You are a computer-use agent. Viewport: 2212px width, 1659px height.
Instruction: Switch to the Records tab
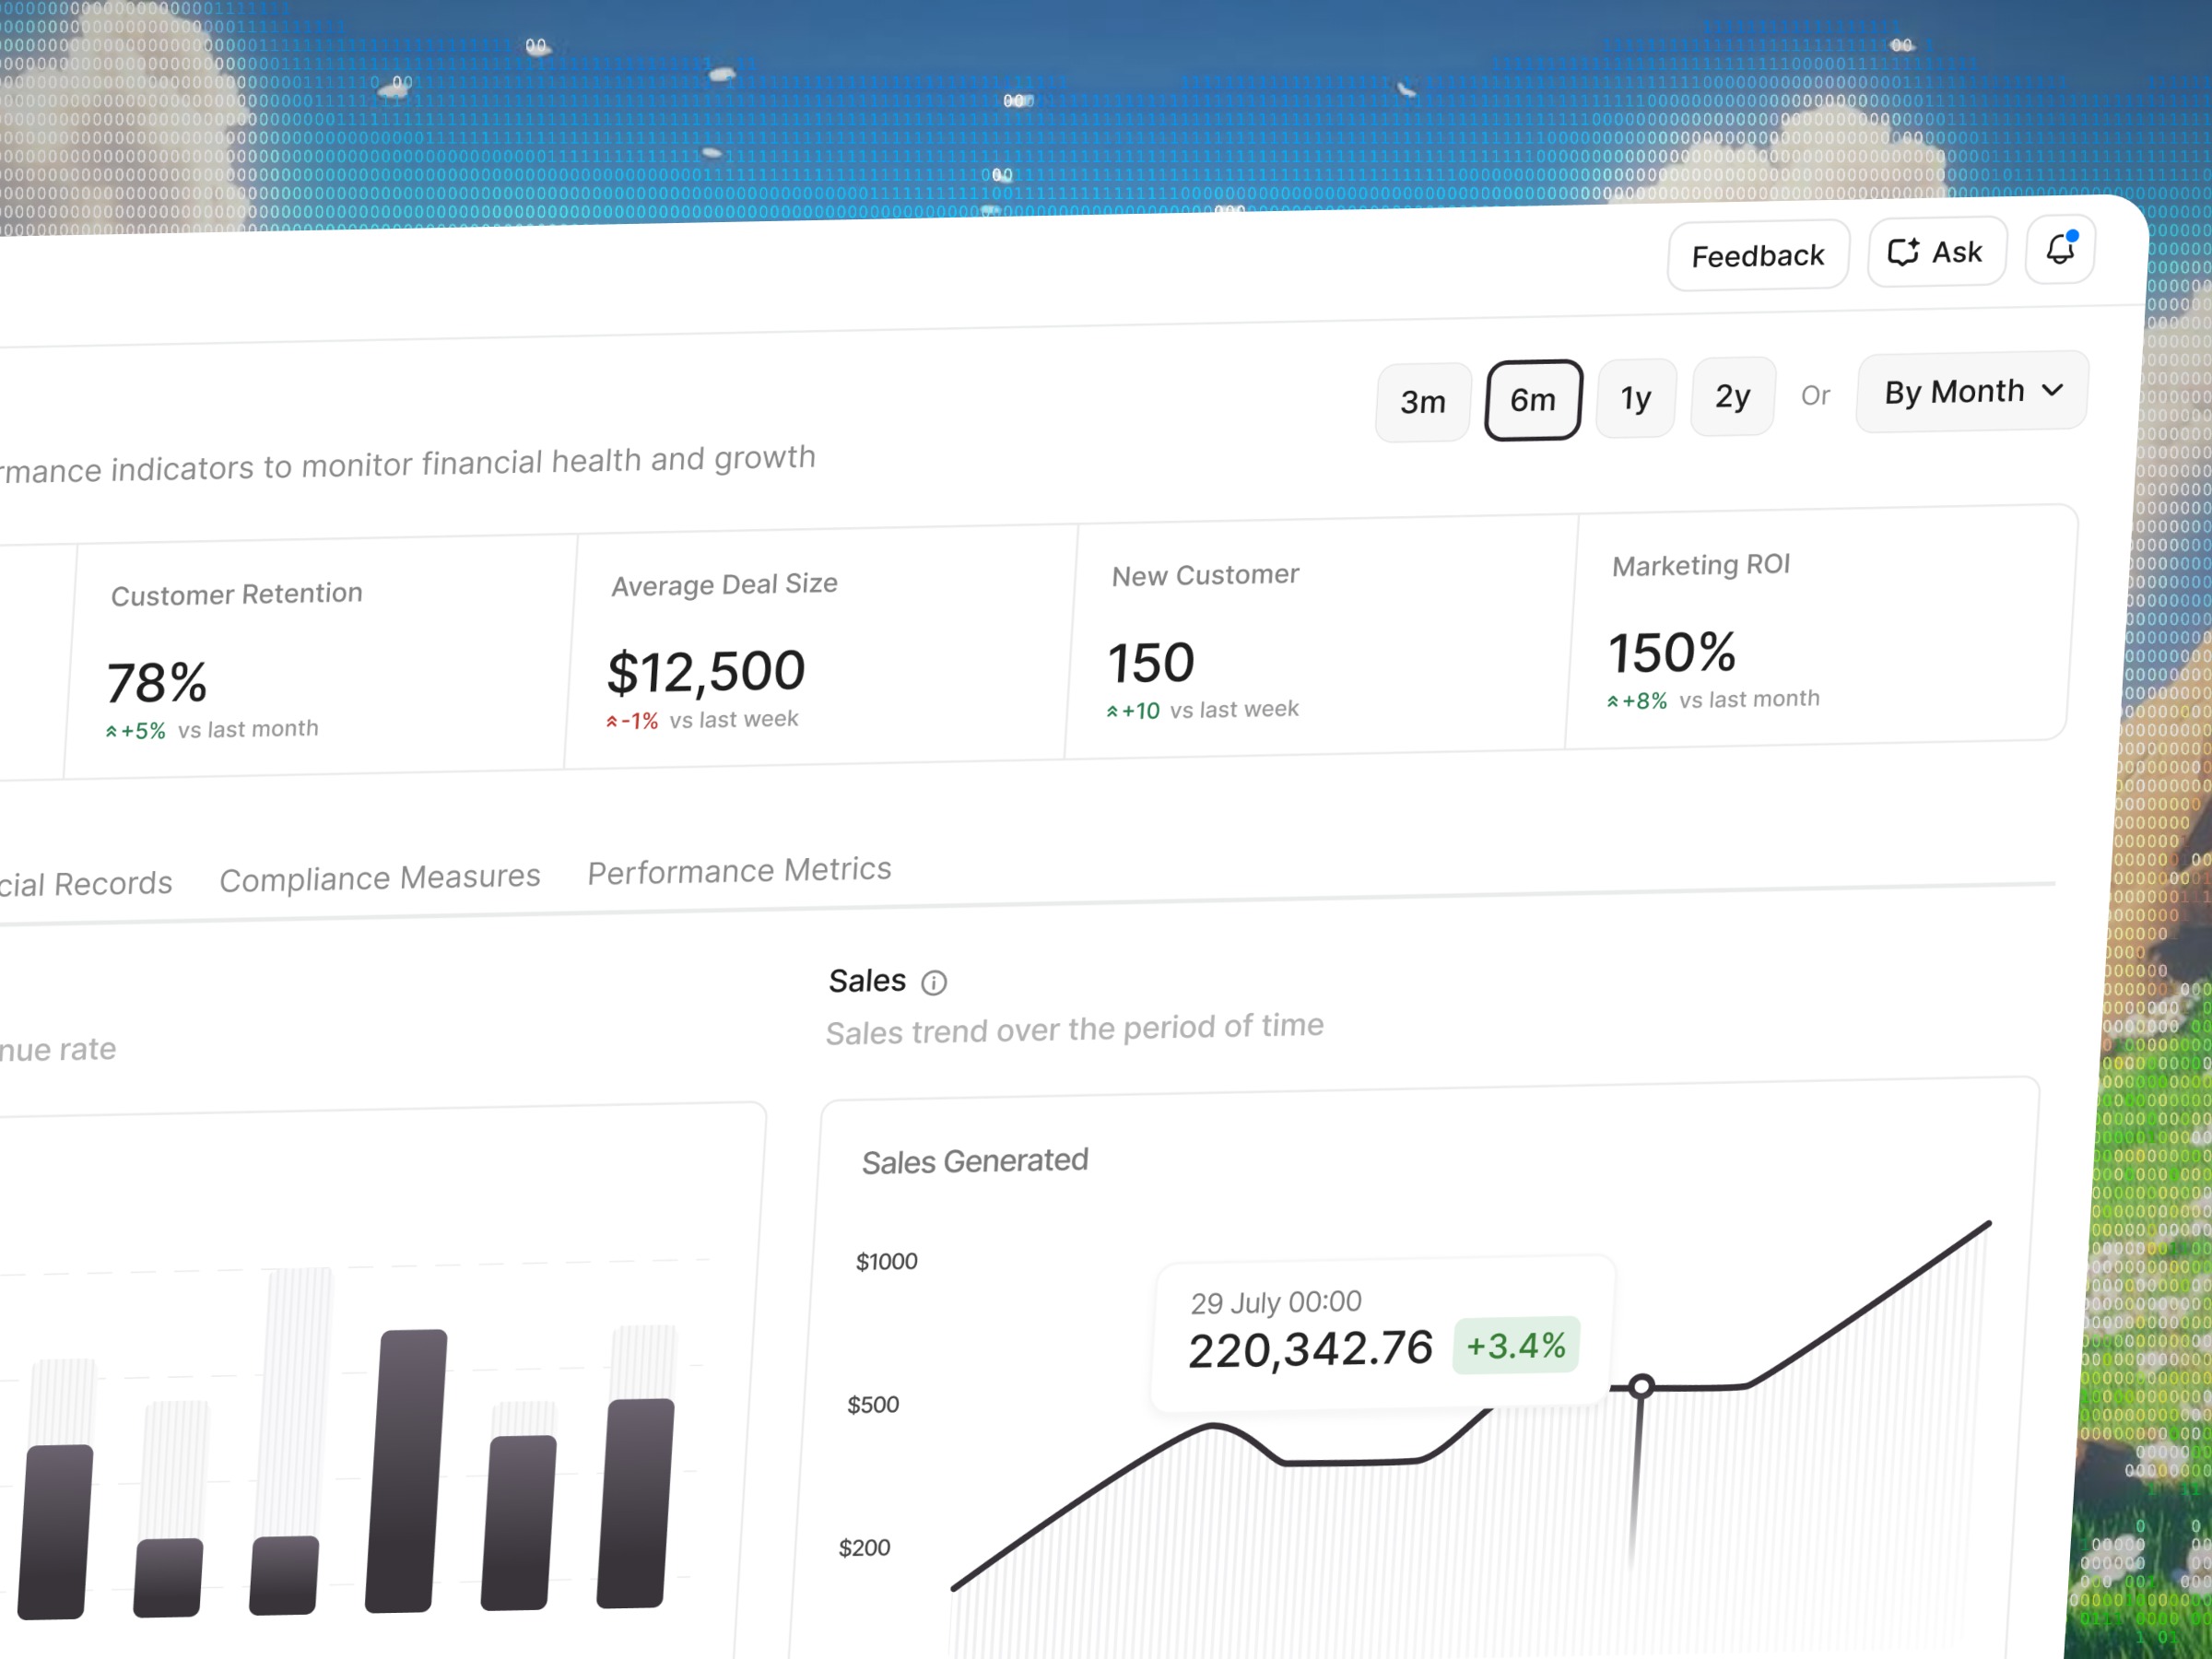tap(86, 884)
